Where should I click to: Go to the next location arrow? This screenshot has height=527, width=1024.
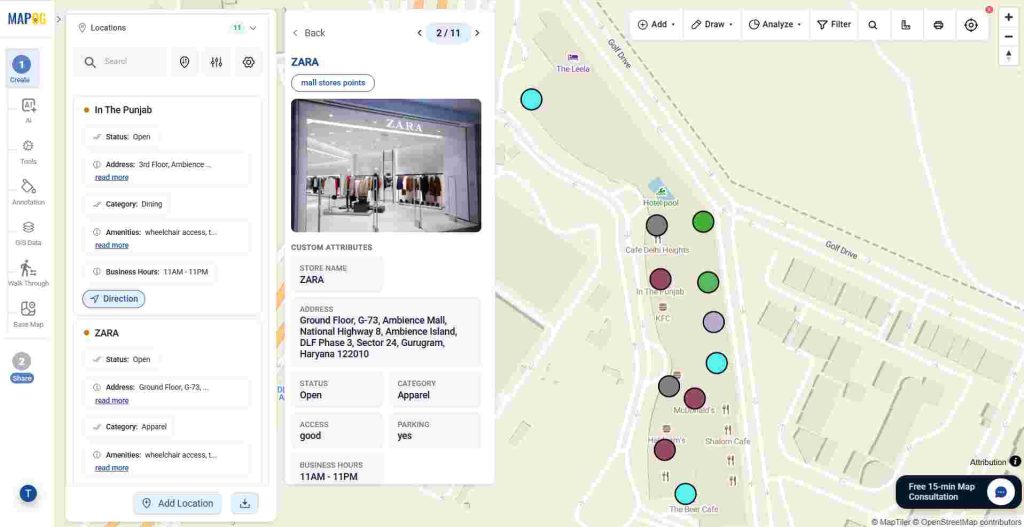(477, 33)
